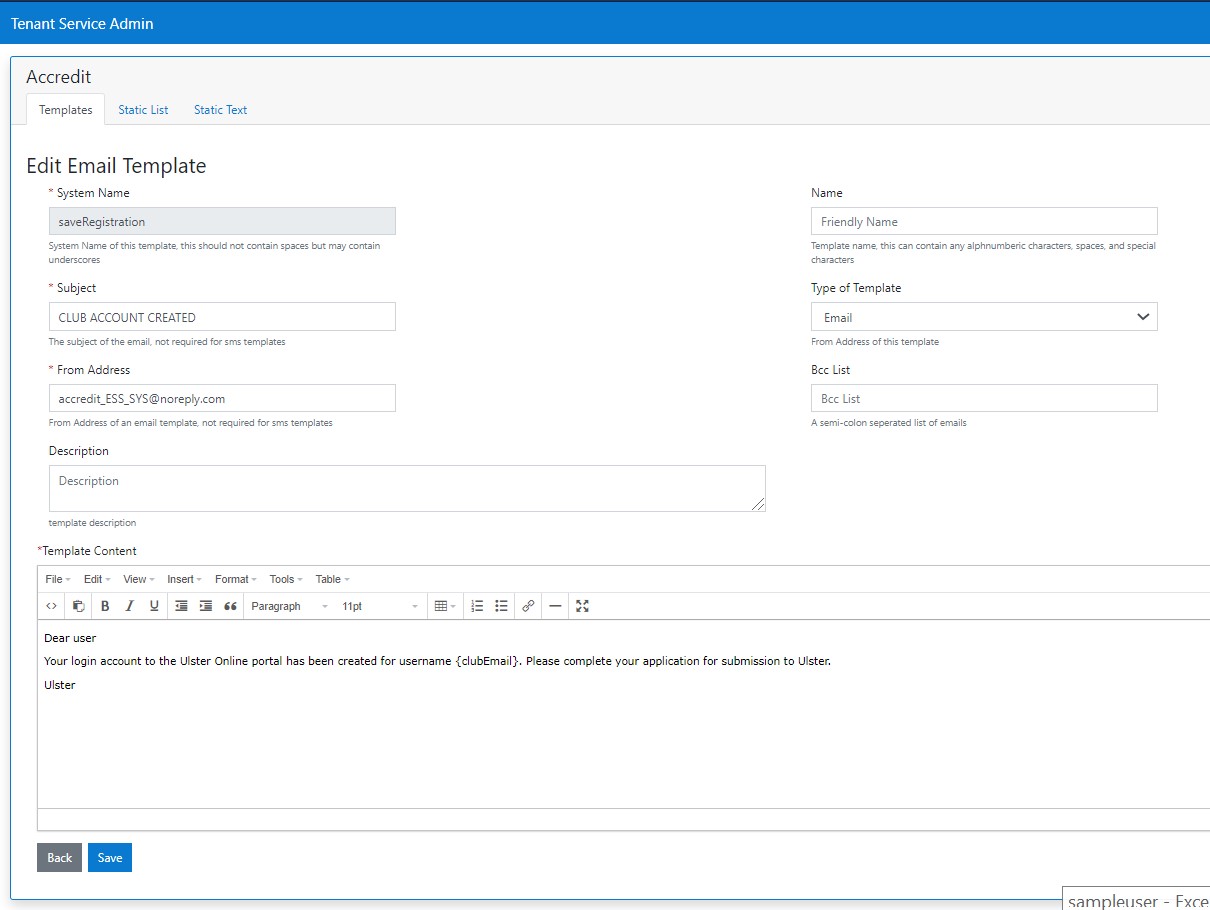The height and width of the screenshot is (910, 1210).
Task: Apply Underline formatting in the editor toolbar
Action: tap(155, 606)
